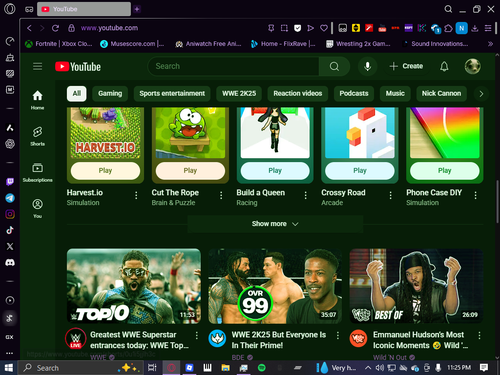
Task: Open the Phone Case DIY three-dot options menu
Action: [475, 195]
